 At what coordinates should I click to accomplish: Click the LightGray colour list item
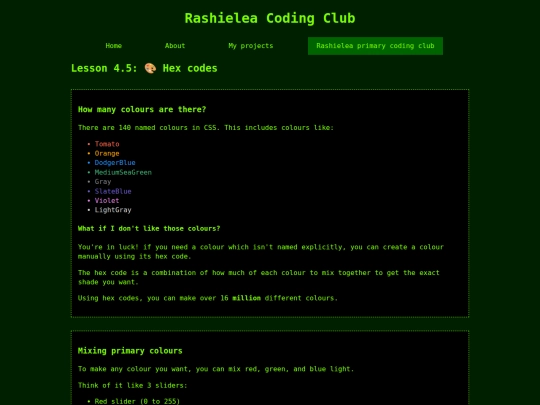coord(113,210)
